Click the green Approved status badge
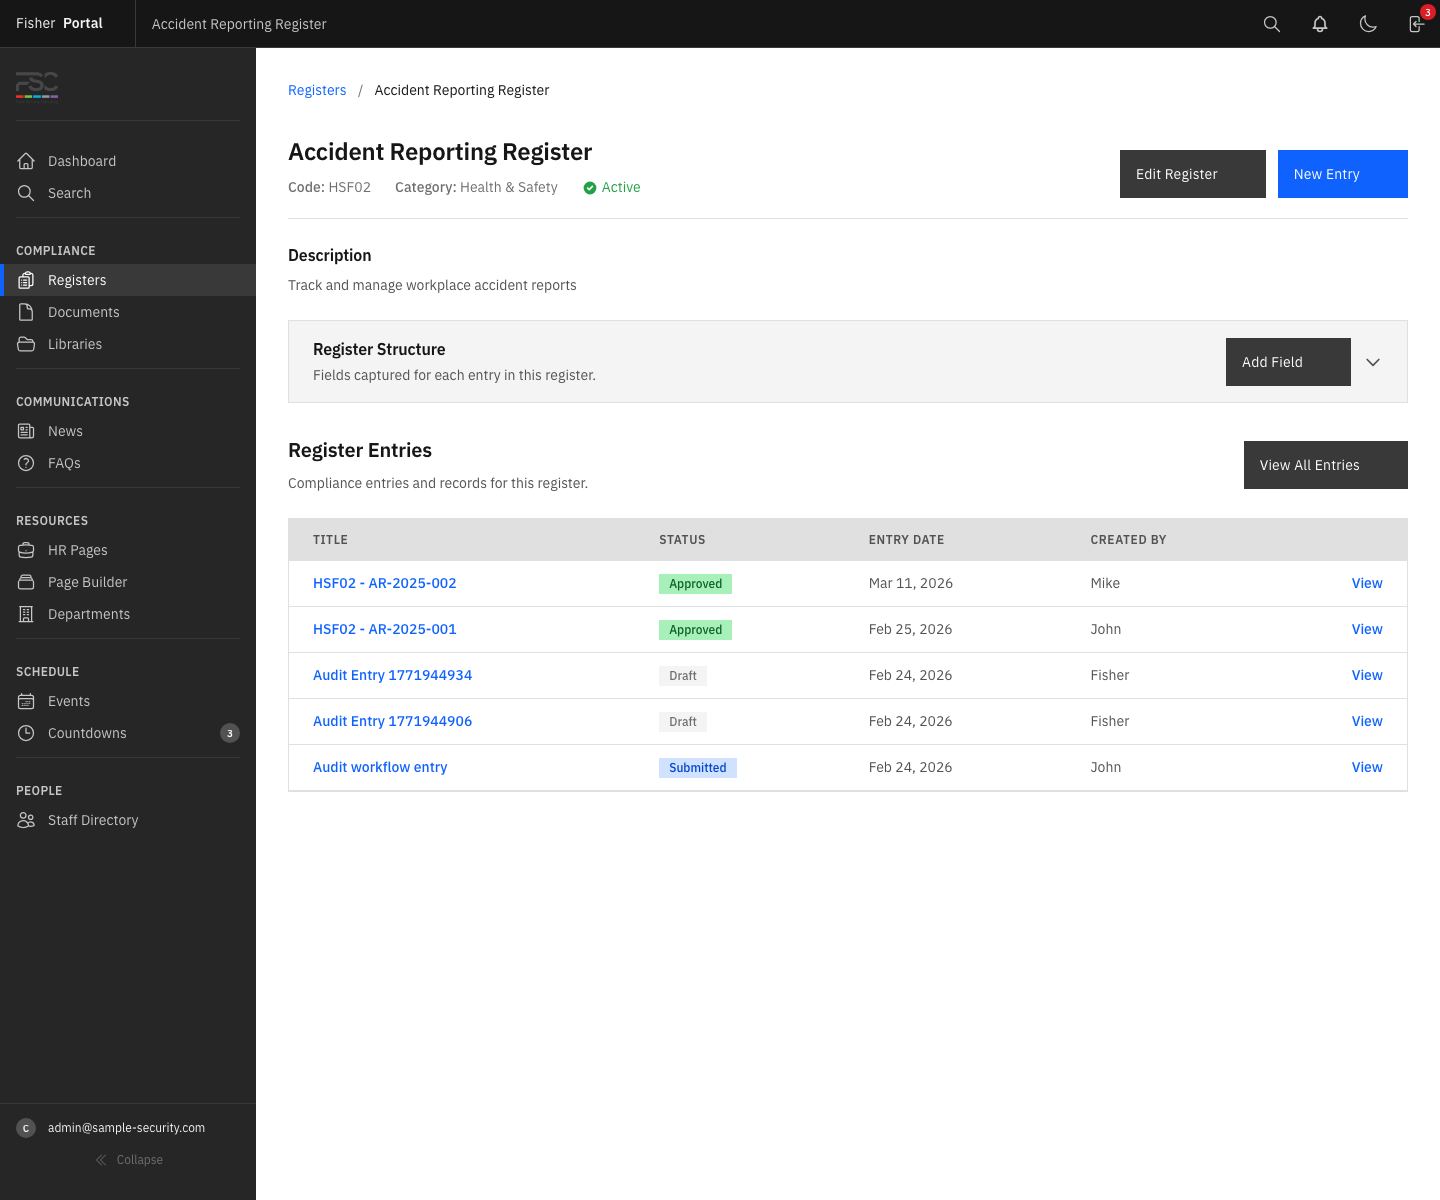The image size is (1440, 1200). tap(695, 583)
